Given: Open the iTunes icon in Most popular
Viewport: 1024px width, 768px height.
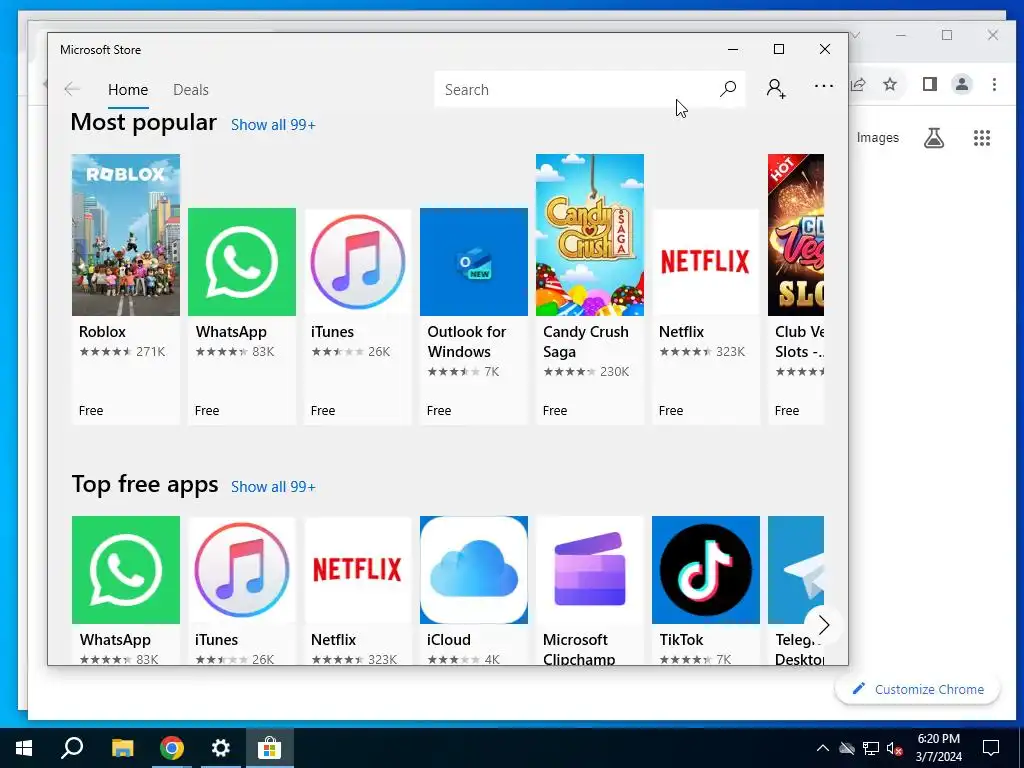Looking at the screenshot, I should (x=358, y=262).
